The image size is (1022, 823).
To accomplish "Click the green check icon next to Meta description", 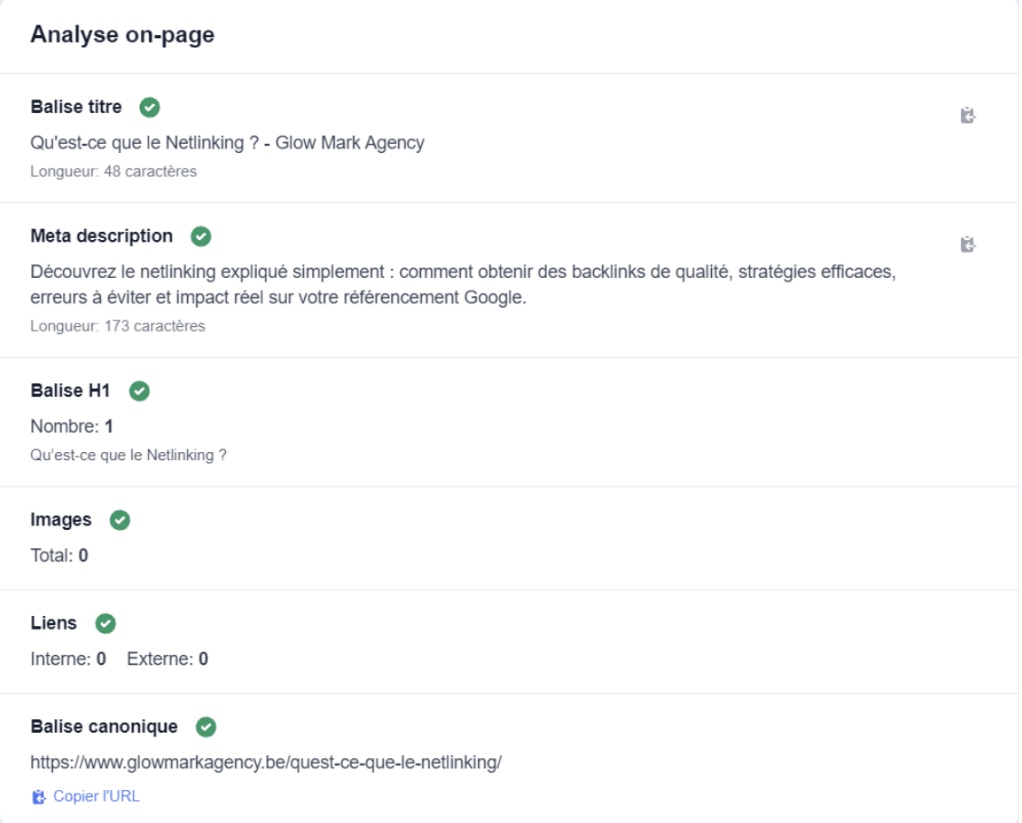I will 200,236.
